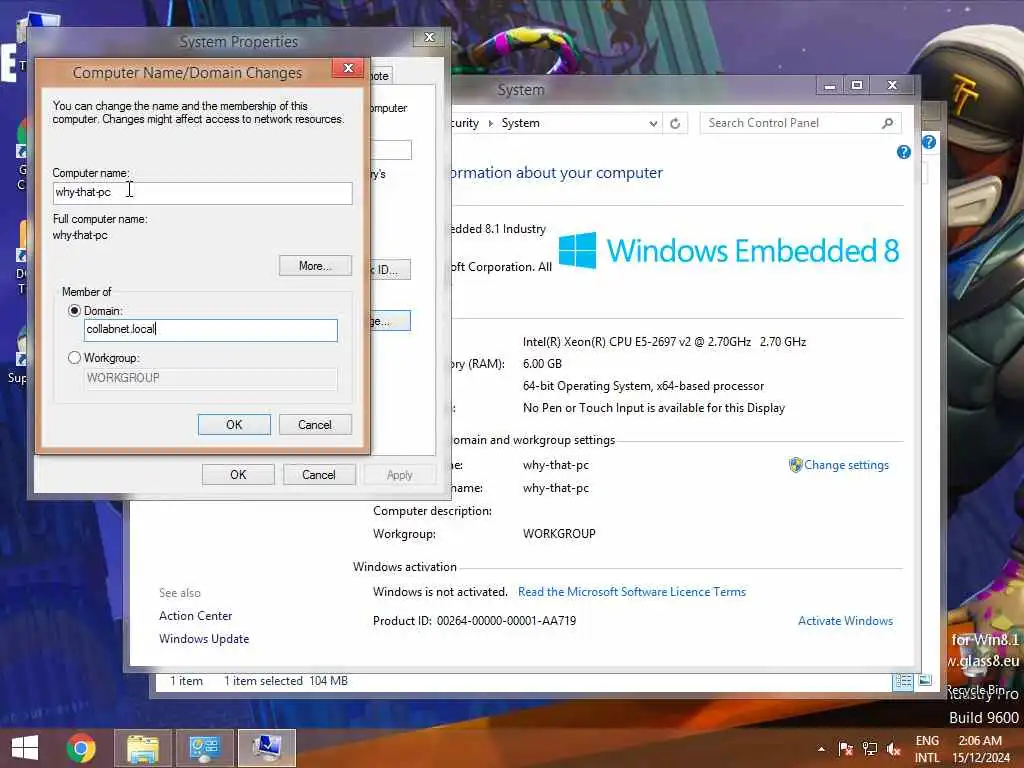Click the disabled WORKGROUP text field
The height and width of the screenshot is (768, 1024).
point(211,378)
